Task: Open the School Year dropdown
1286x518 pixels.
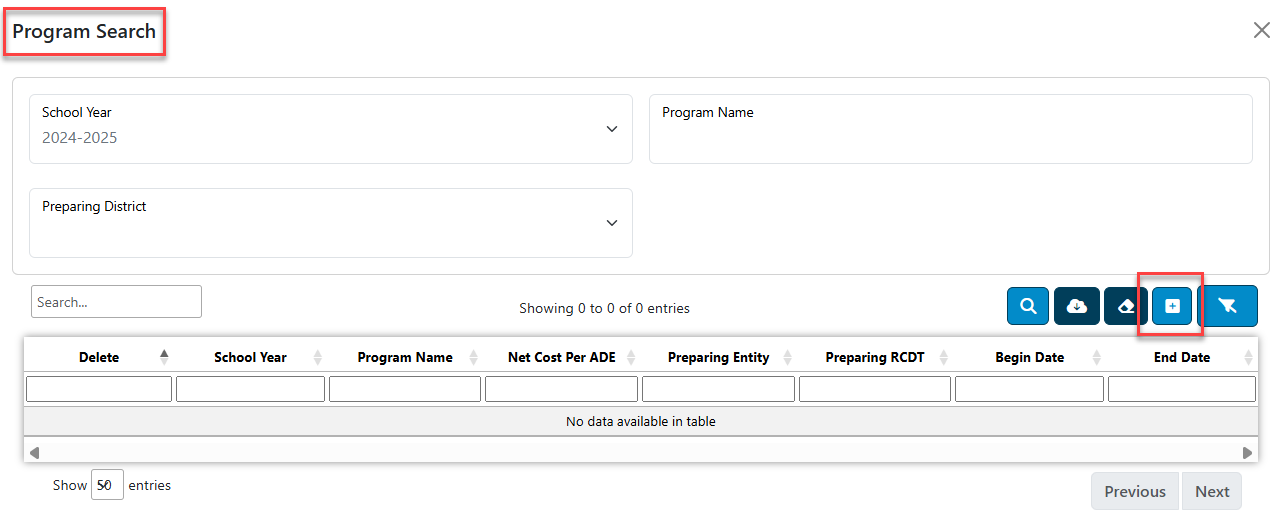Action: coord(331,129)
